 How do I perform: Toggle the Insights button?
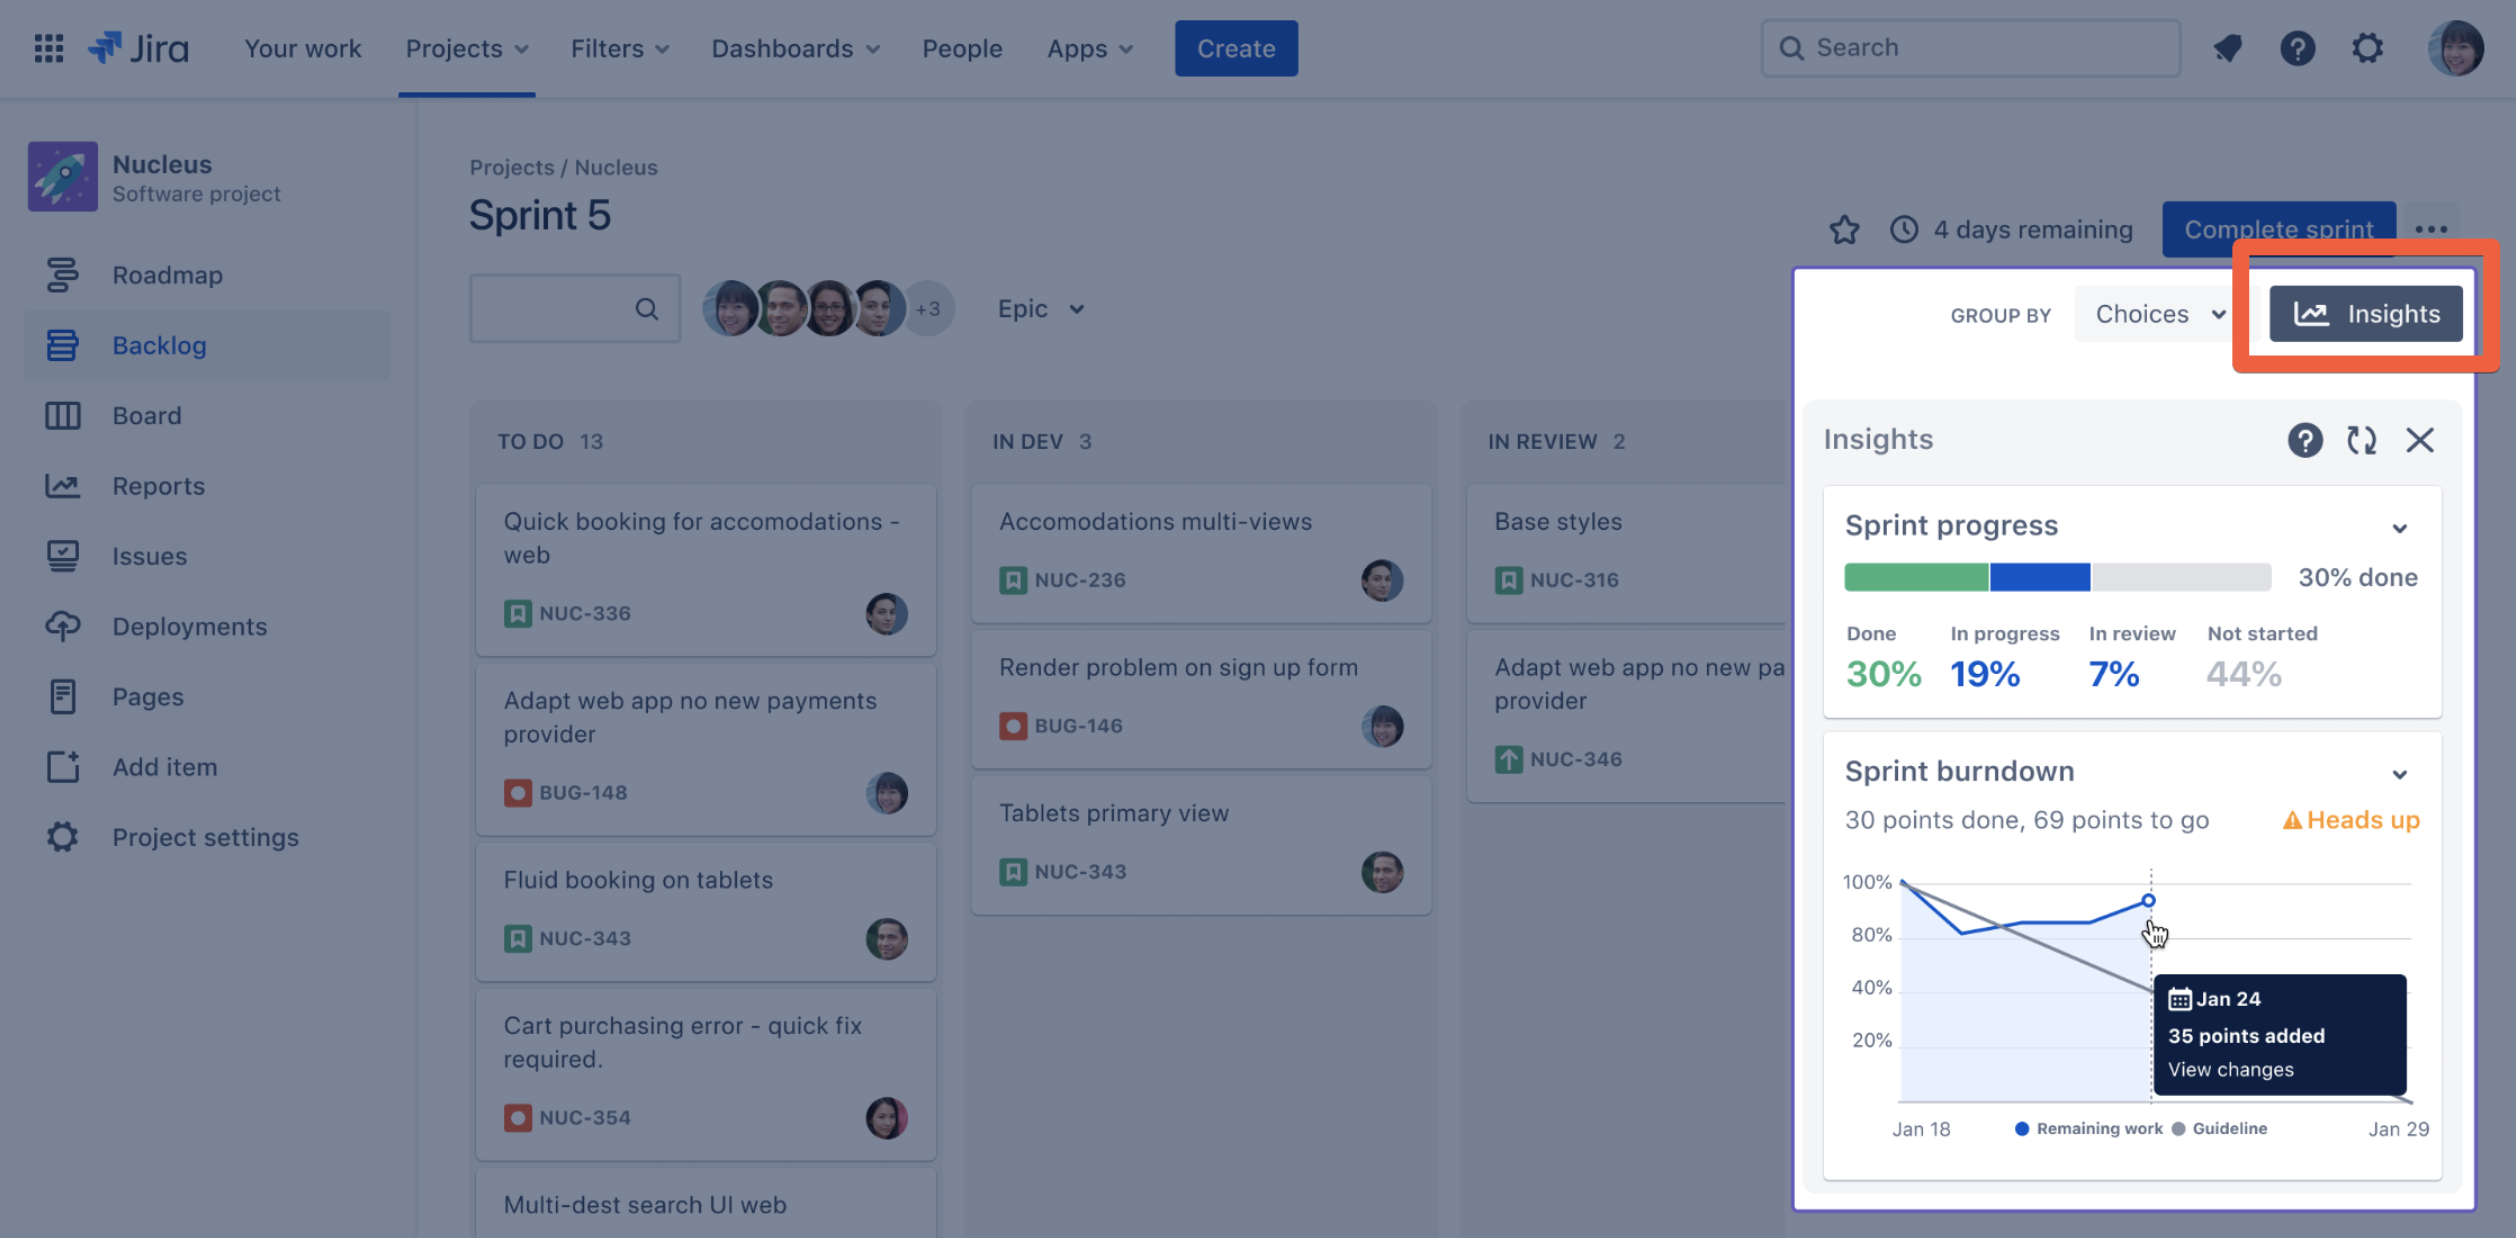click(x=2366, y=314)
